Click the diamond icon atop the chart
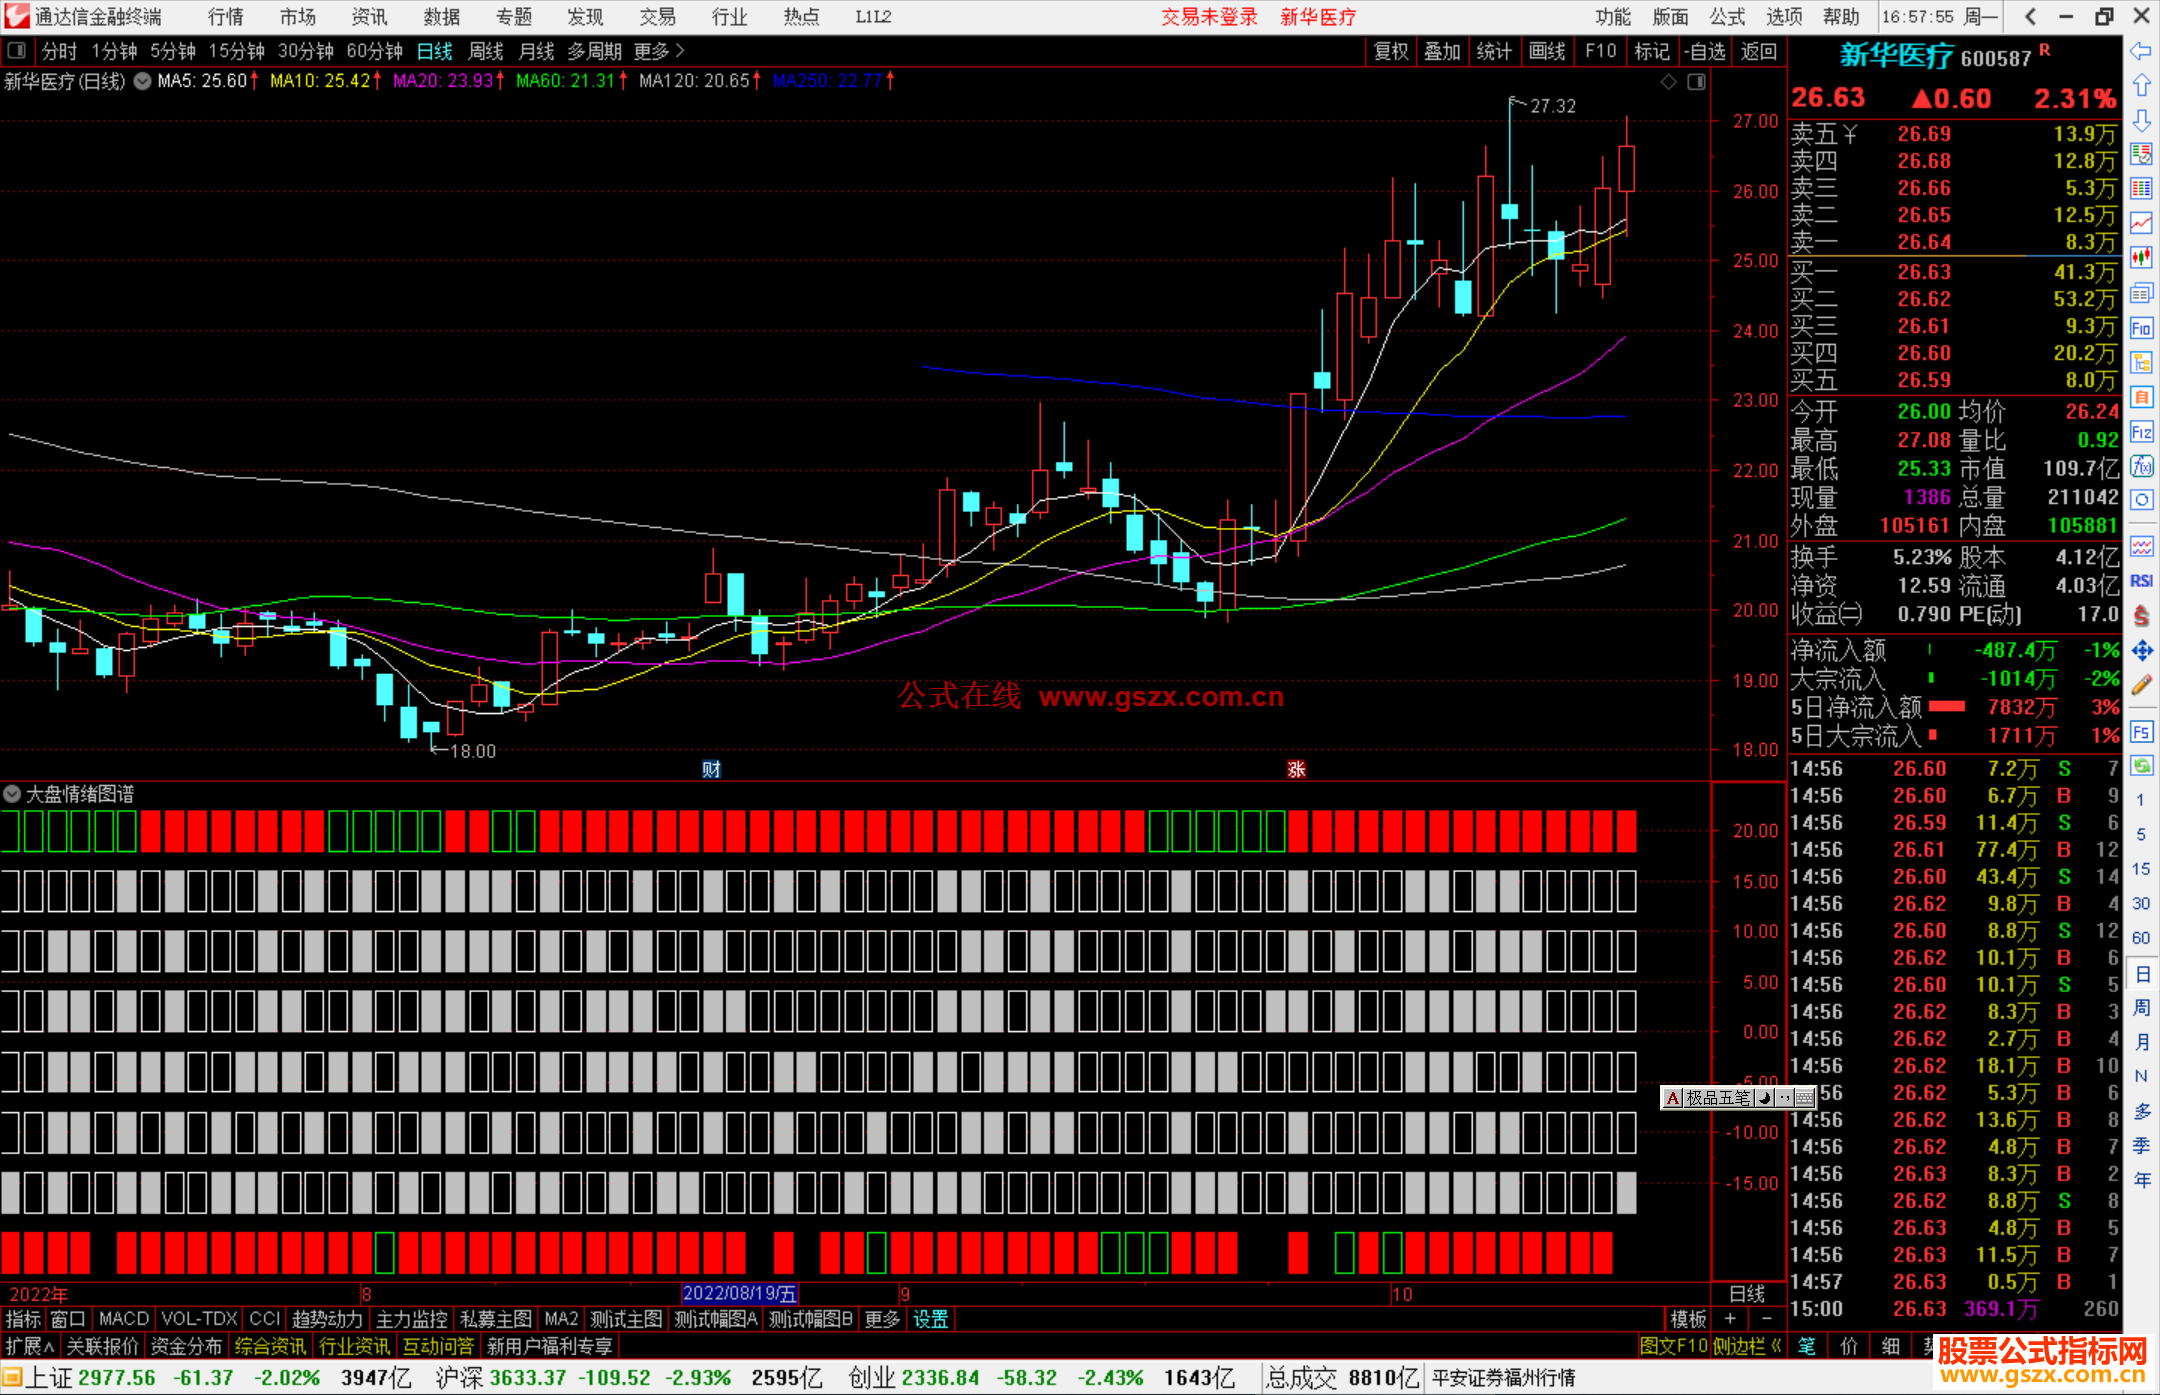 pyautogui.click(x=1668, y=81)
